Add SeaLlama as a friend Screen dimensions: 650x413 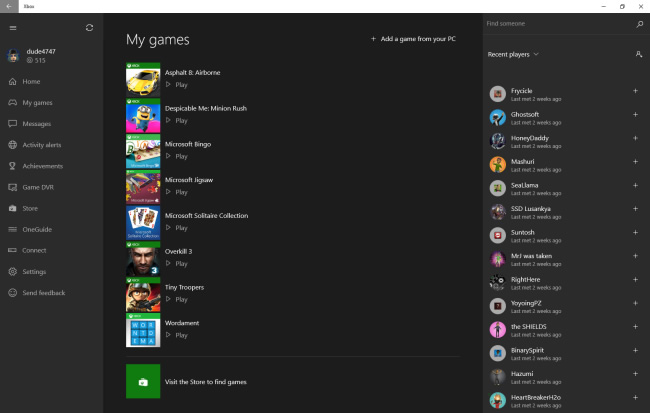click(635, 185)
